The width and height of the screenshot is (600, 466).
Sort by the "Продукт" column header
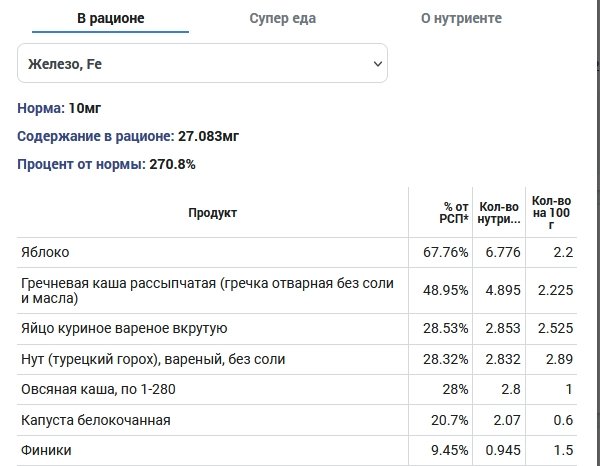point(212,212)
